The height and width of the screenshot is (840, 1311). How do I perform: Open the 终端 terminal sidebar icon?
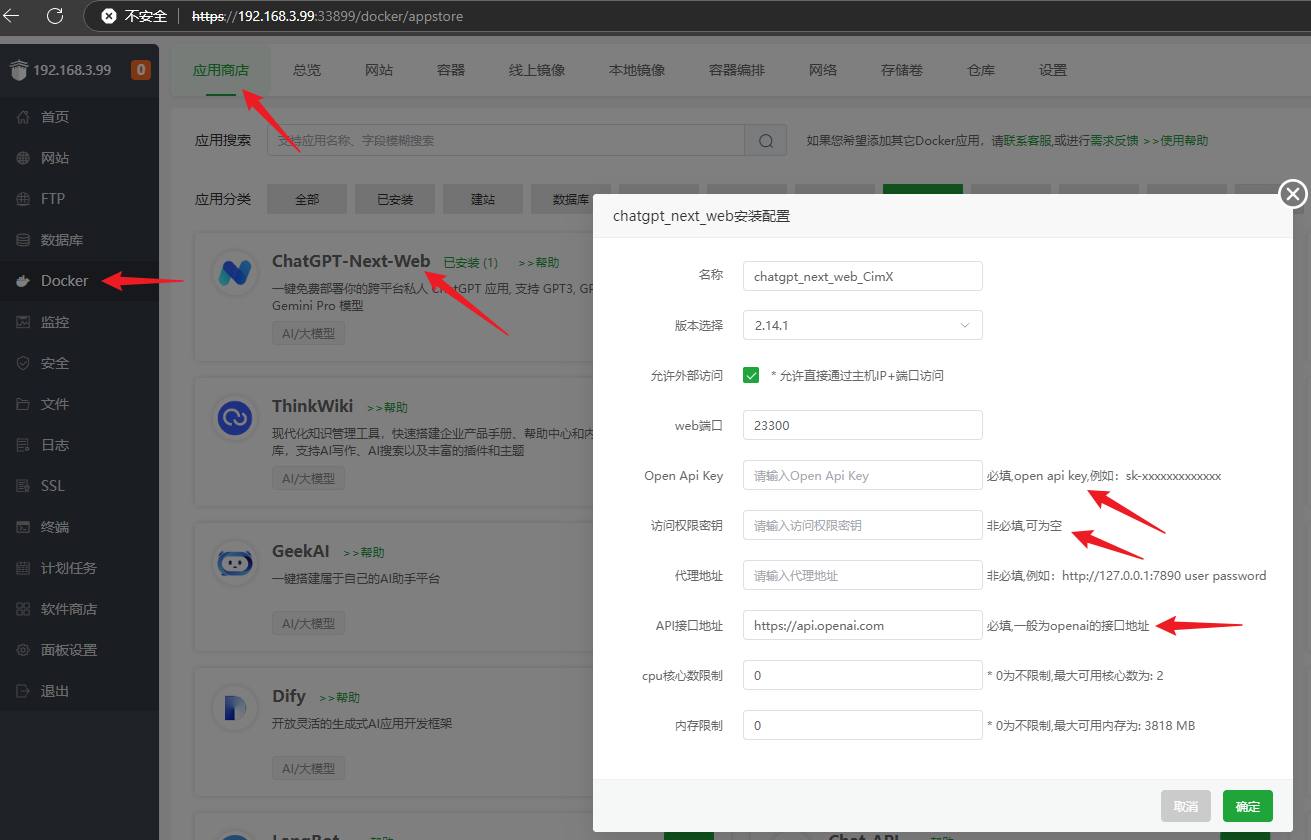pos(22,527)
